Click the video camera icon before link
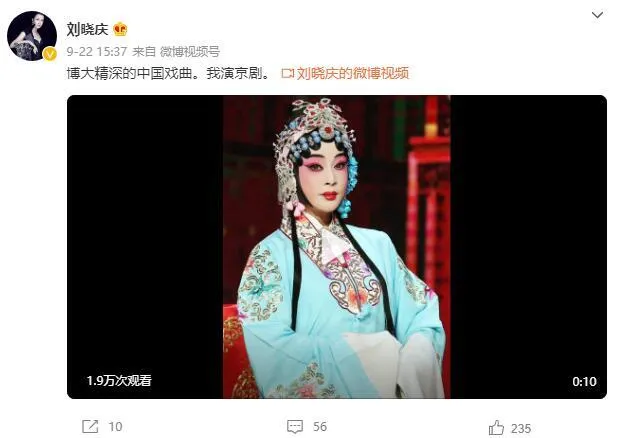 point(288,74)
